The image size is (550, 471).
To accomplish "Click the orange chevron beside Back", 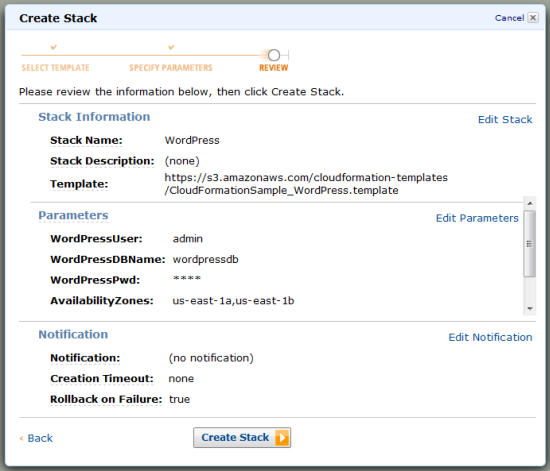I will [21, 438].
